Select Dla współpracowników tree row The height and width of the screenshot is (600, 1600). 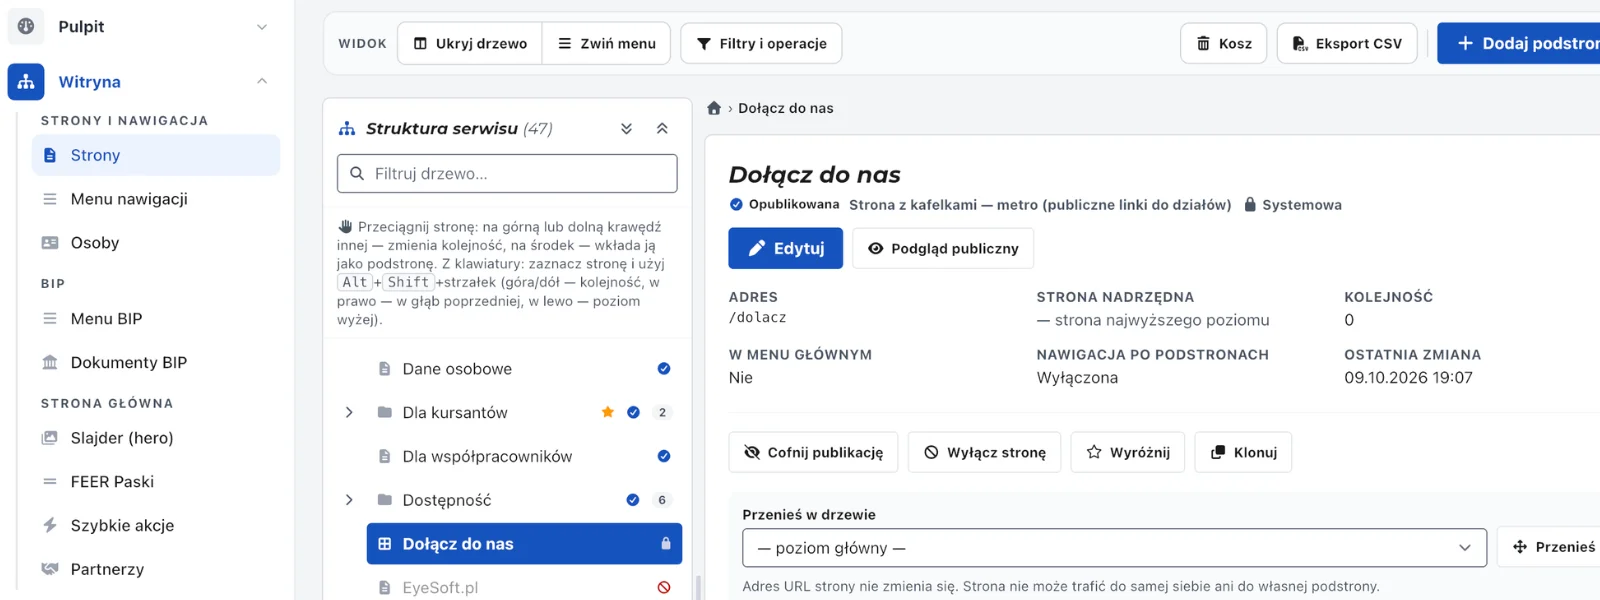coord(524,456)
